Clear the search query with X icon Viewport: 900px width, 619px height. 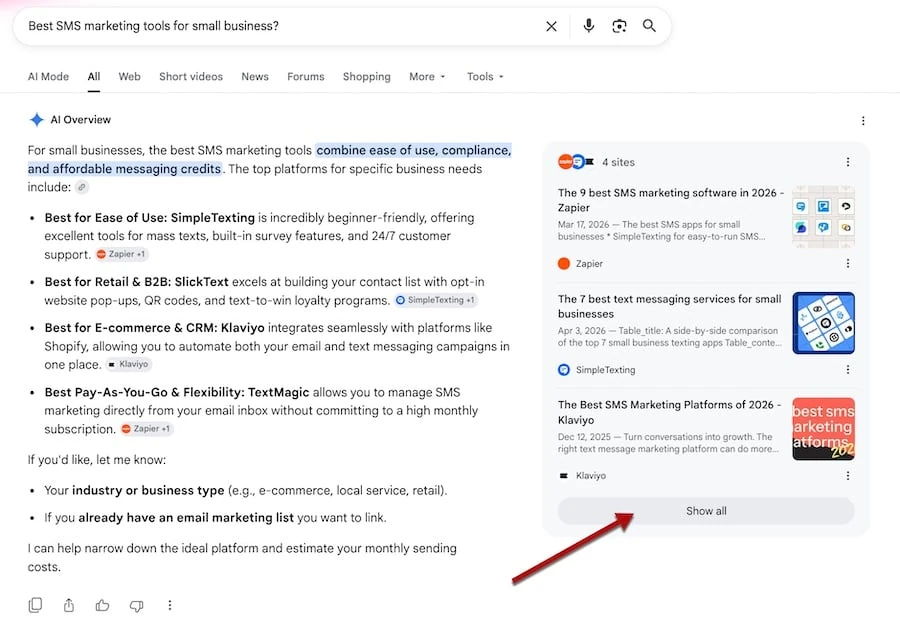[x=551, y=26]
